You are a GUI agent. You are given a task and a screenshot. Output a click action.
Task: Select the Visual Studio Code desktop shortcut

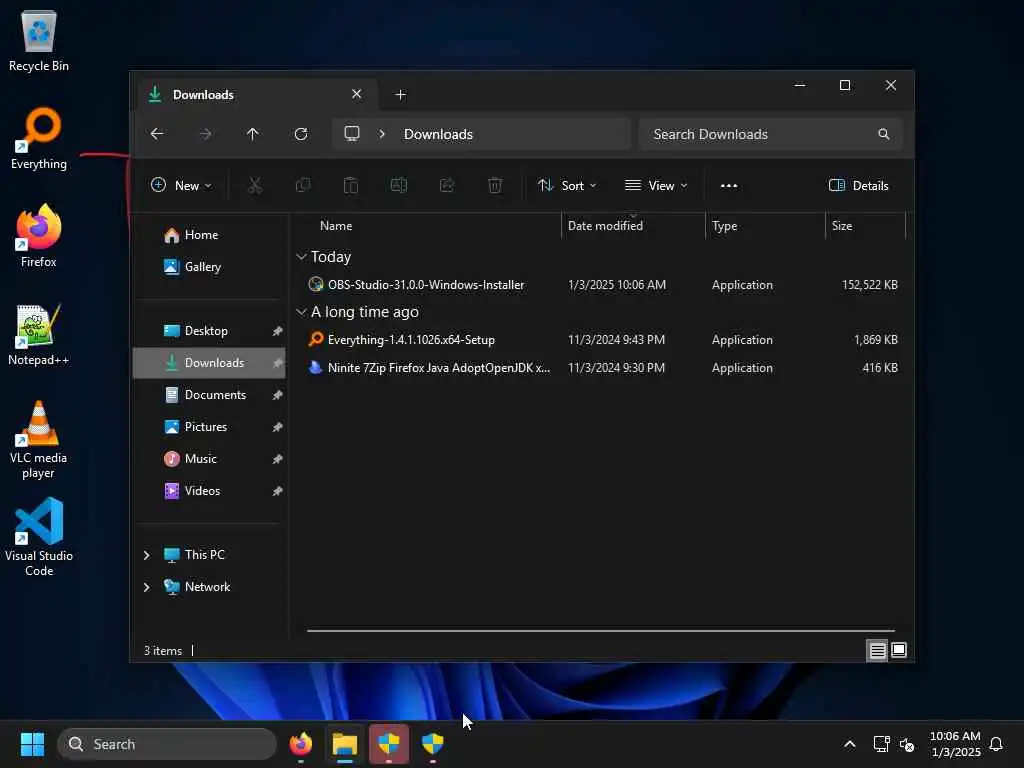(39, 537)
